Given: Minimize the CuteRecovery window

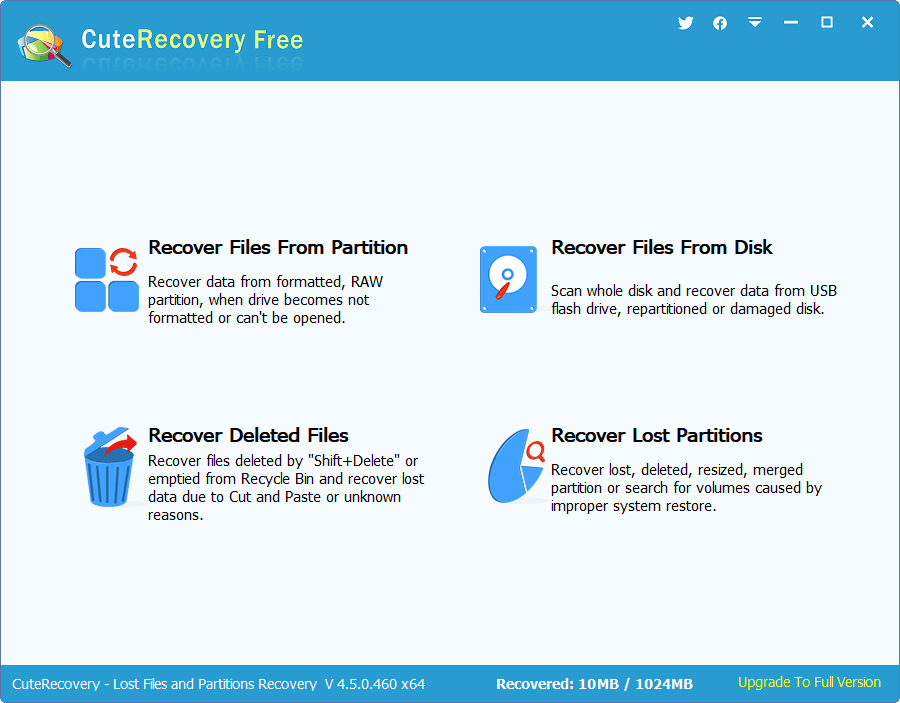Looking at the screenshot, I should (x=790, y=23).
